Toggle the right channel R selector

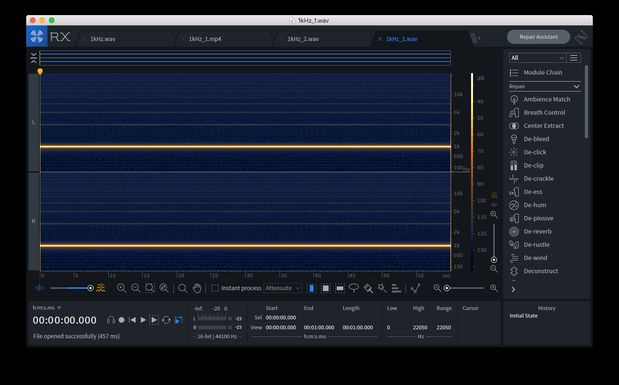(x=34, y=221)
